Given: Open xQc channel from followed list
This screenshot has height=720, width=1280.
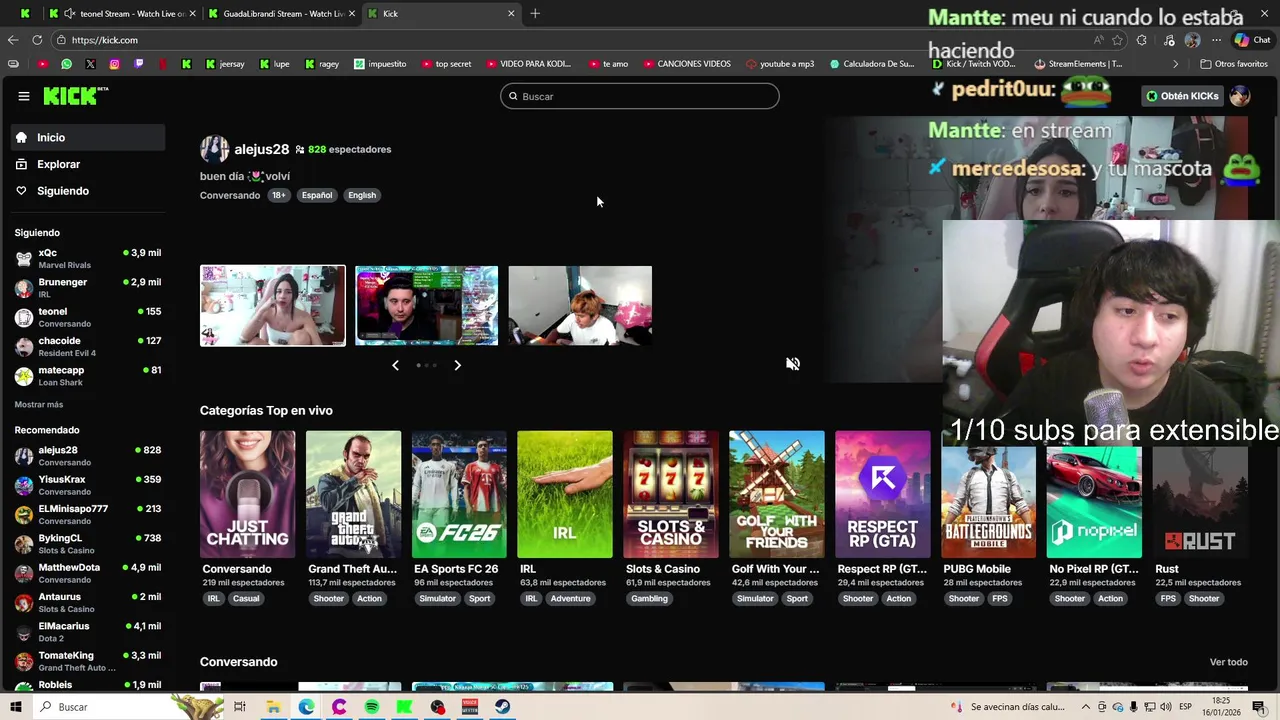Looking at the screenshot, I should click(x=89, y=259).
